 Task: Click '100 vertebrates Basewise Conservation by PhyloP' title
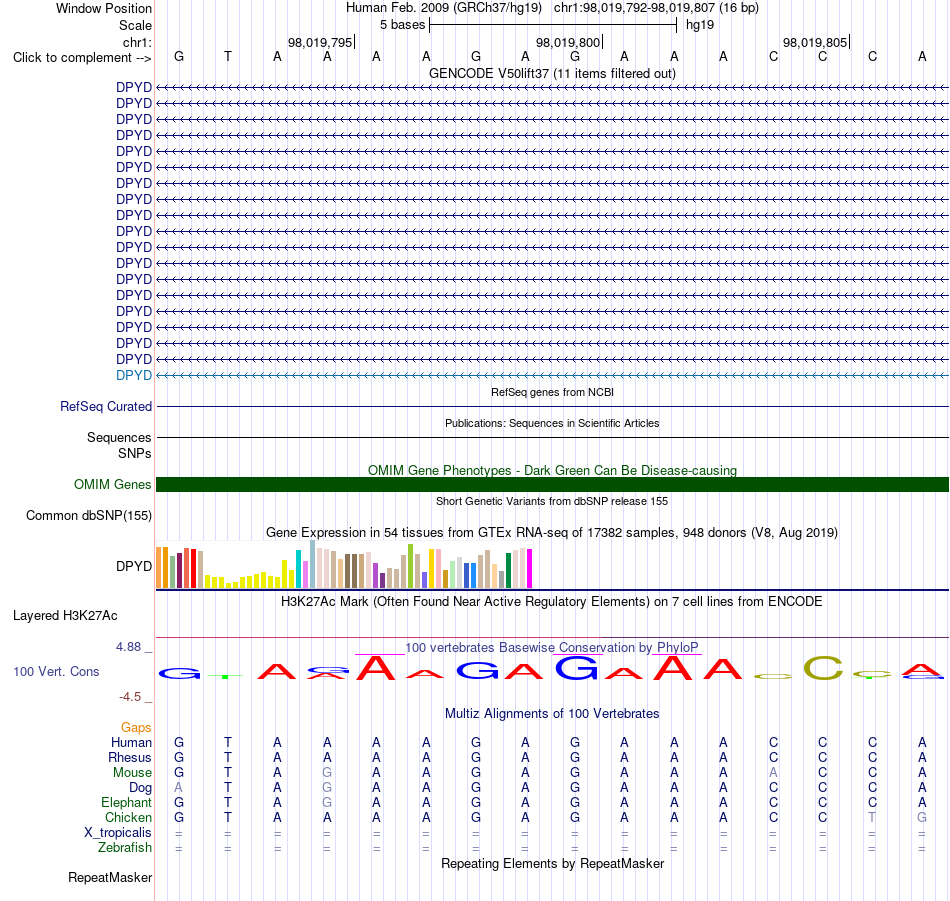(x=552, y=647)
